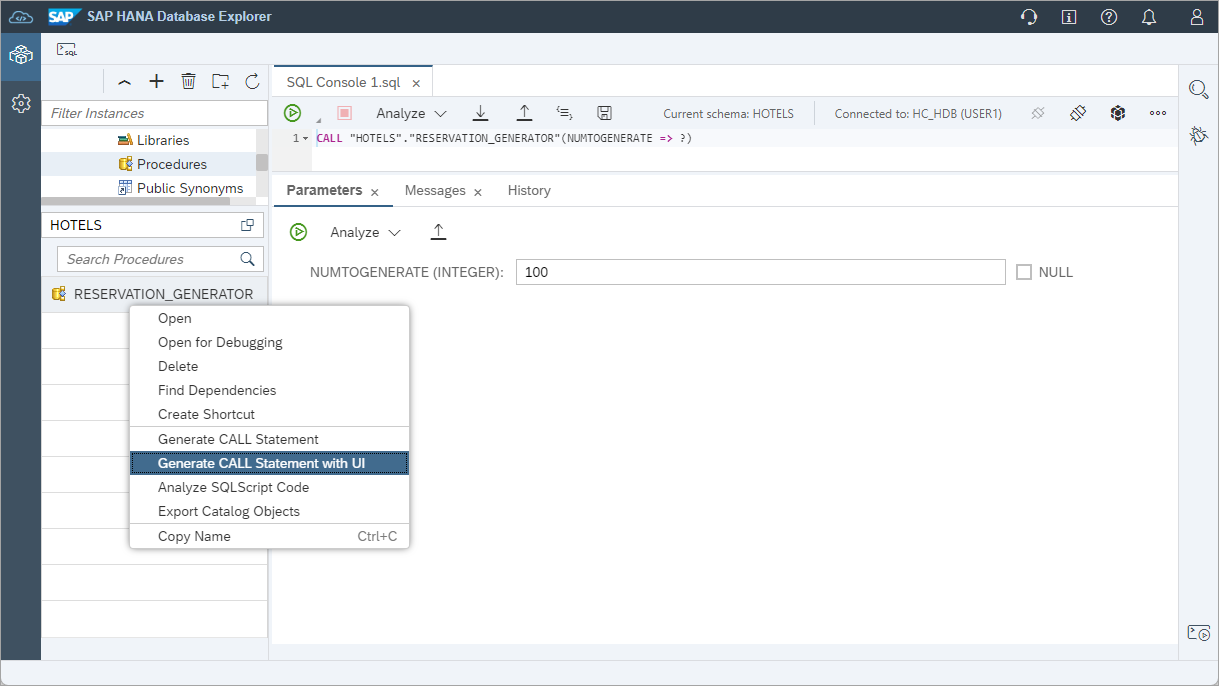Viewport: 1219px width, 686px height.
Task: Open the cloud home icon in the header
Action: pyautogui.click(x=20, y=16)
